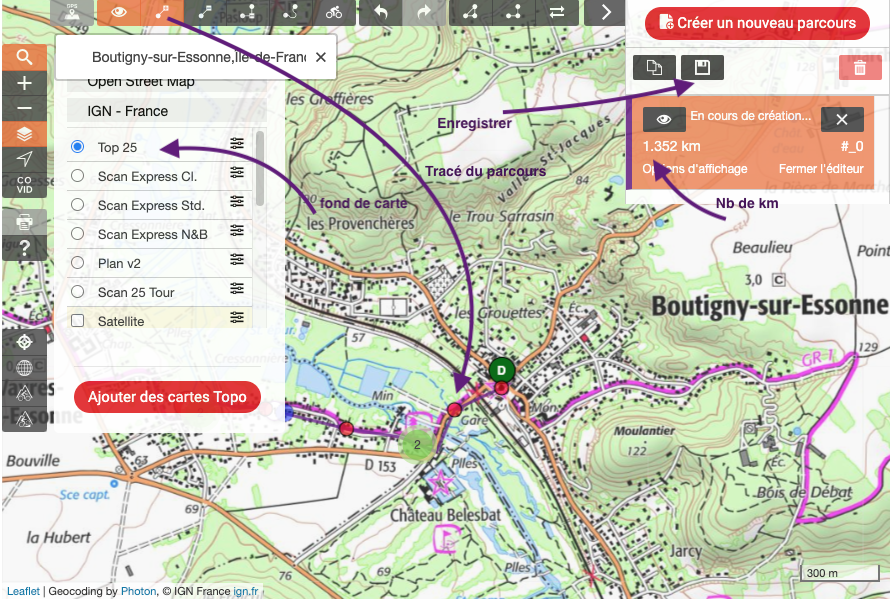Expand the toolbar with the right chevron
891x603 pixels.
(604, 12)
